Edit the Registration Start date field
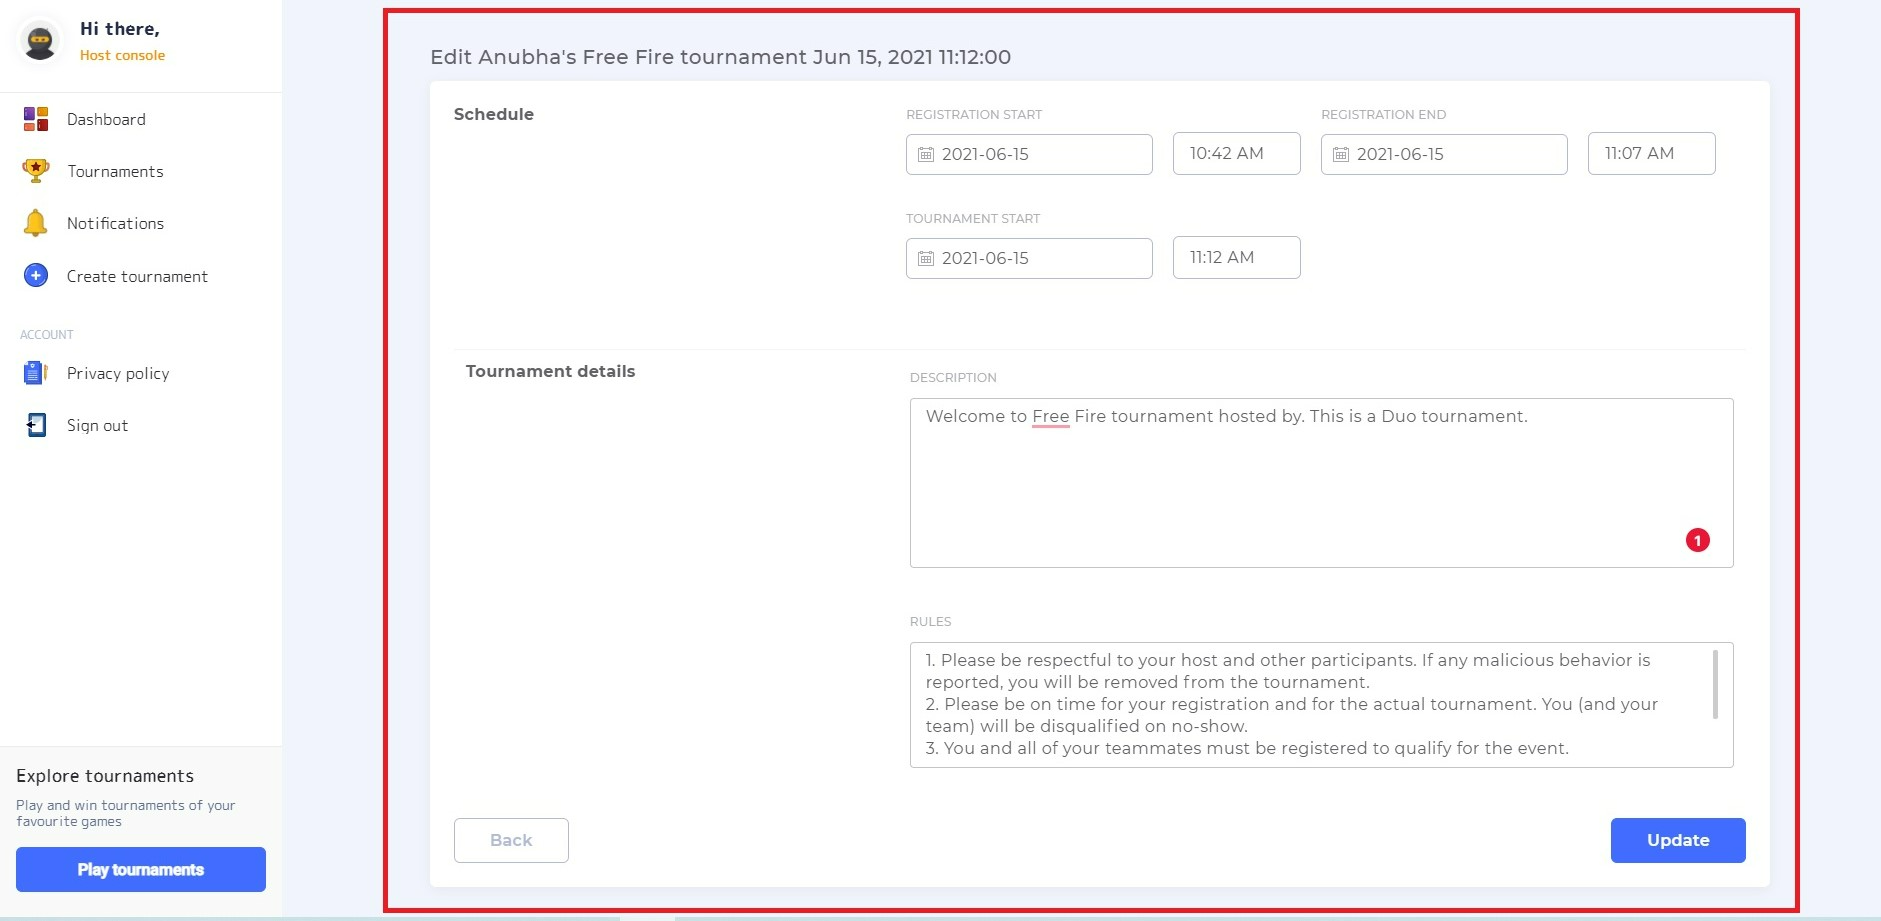Viewport: 1881px width, 921px height. coord(1029,154)
